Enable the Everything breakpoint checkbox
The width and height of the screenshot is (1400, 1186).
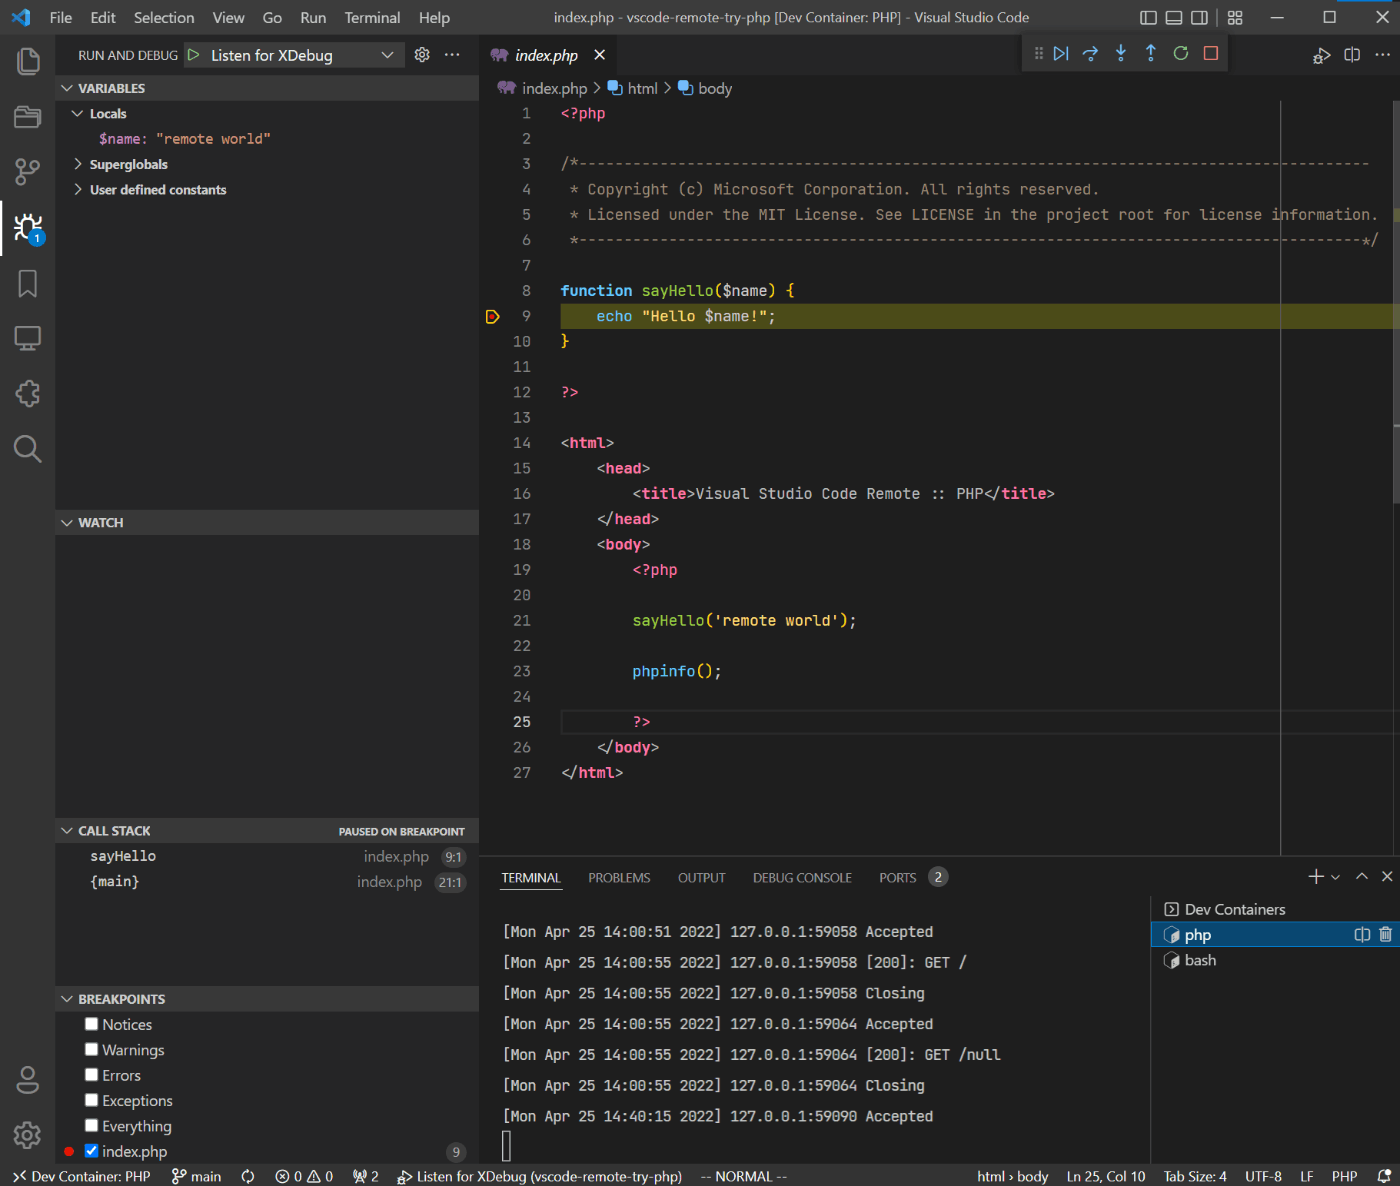tap(92, 1125)
